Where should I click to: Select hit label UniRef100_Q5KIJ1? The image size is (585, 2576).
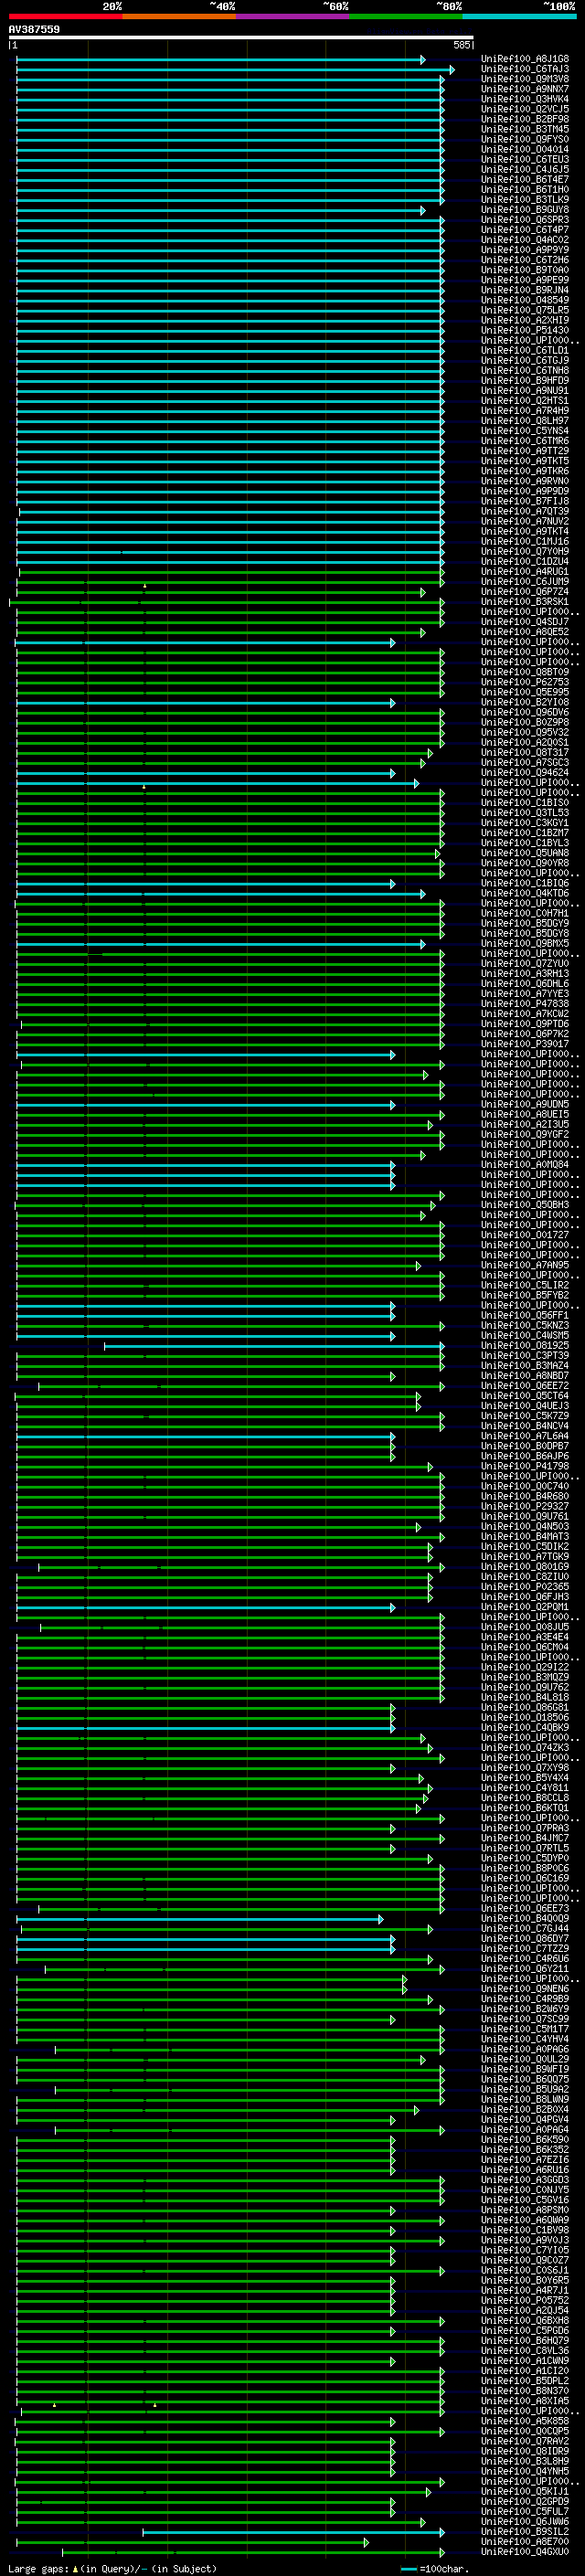[525, 2493]
